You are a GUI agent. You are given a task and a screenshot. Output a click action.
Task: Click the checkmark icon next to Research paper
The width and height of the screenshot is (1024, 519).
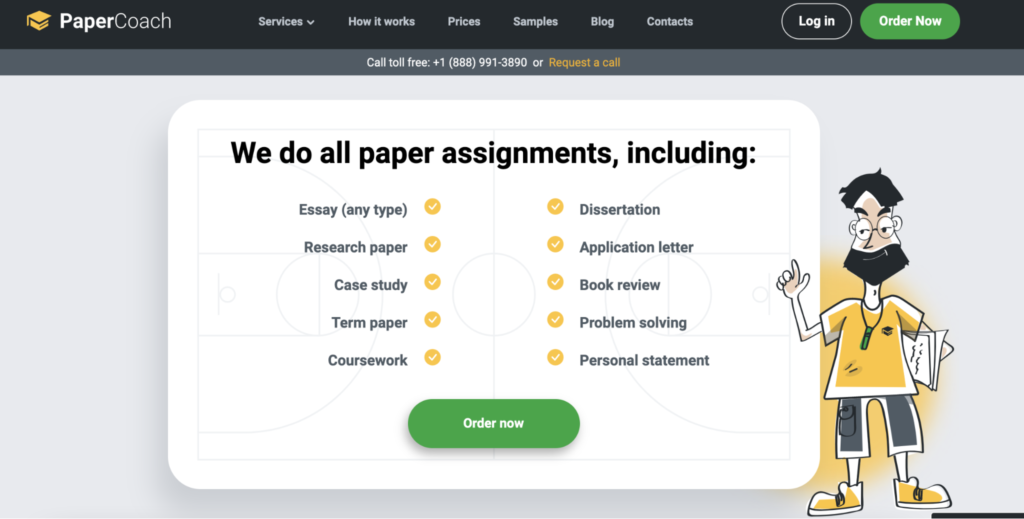(432, 244)
